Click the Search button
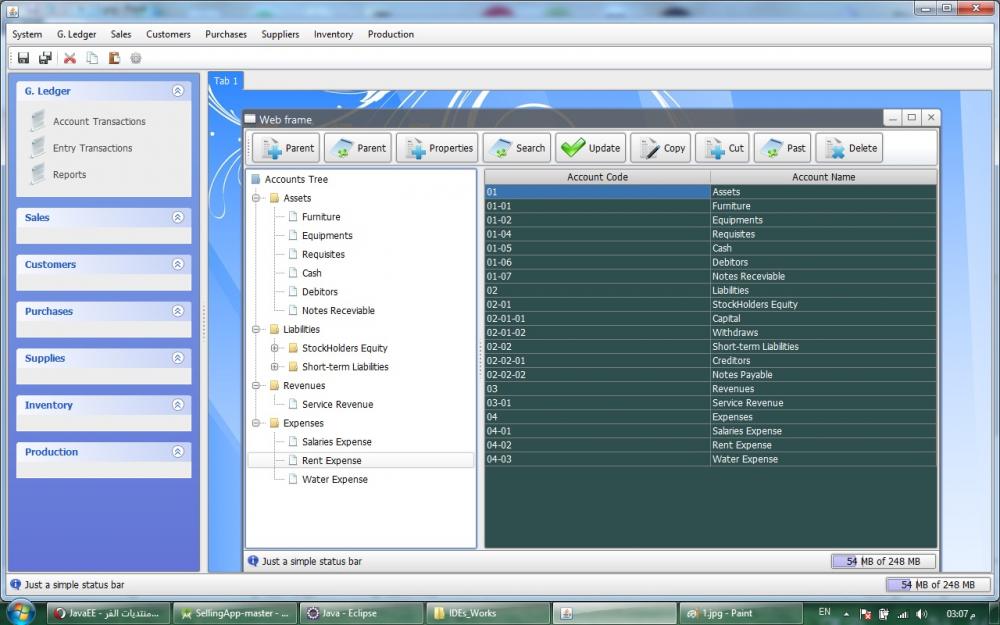Screen dimensions: 1000x625 tap(517, 148)
